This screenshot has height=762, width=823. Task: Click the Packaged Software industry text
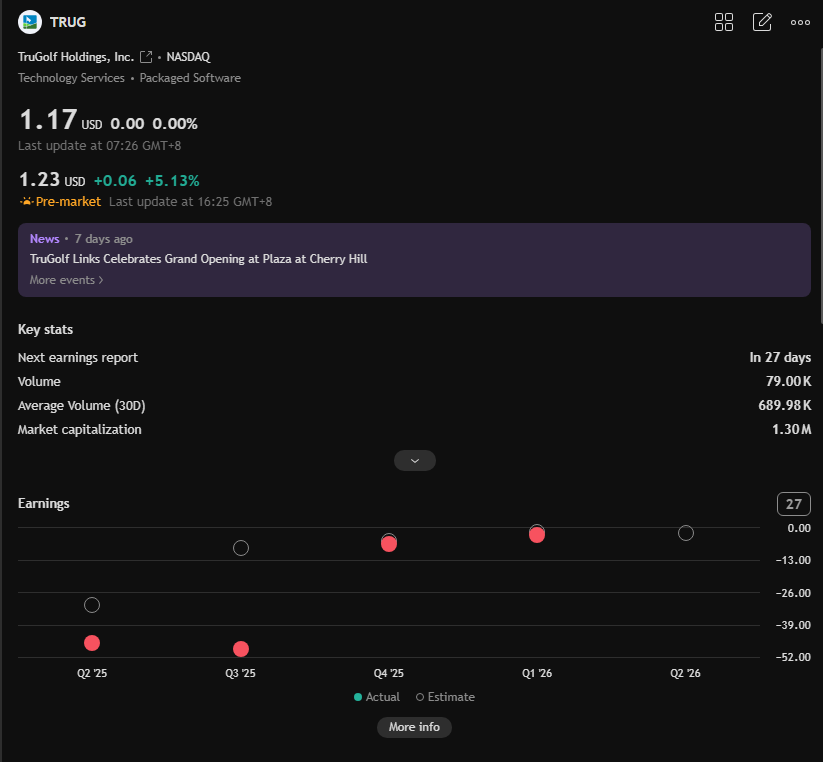click(190, 78)
